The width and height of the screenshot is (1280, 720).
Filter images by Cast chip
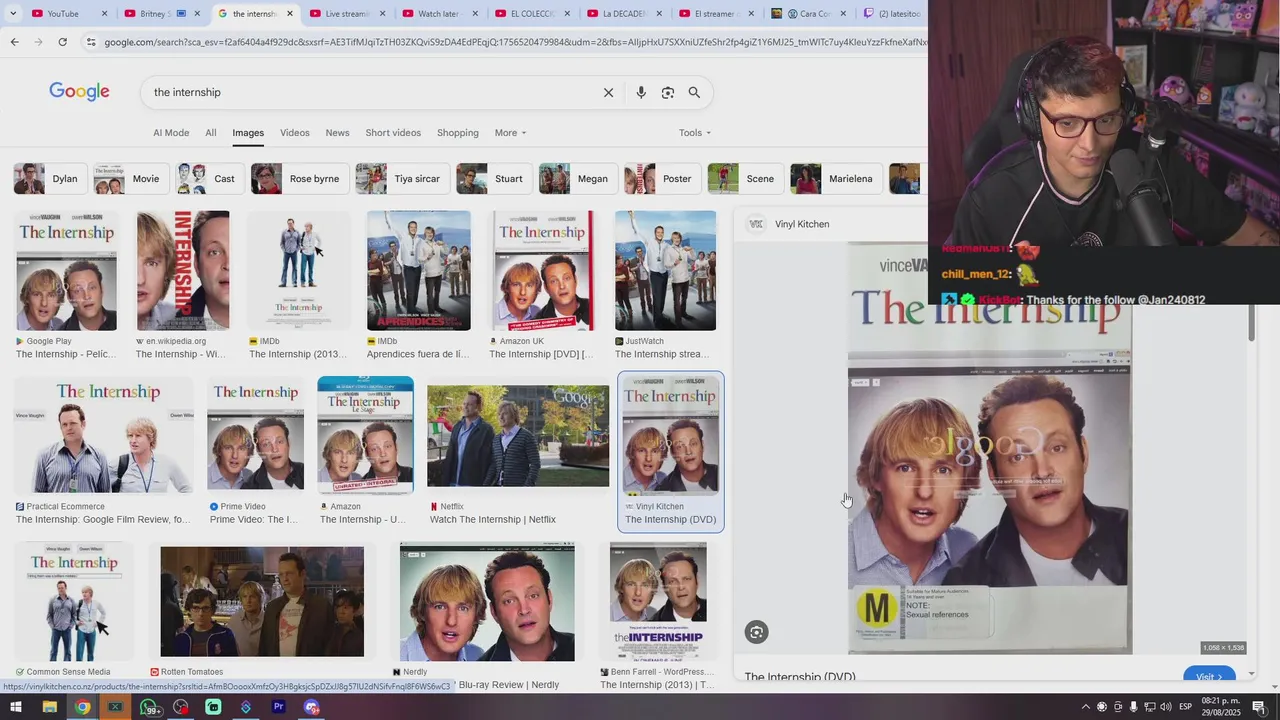click(209, 179)
